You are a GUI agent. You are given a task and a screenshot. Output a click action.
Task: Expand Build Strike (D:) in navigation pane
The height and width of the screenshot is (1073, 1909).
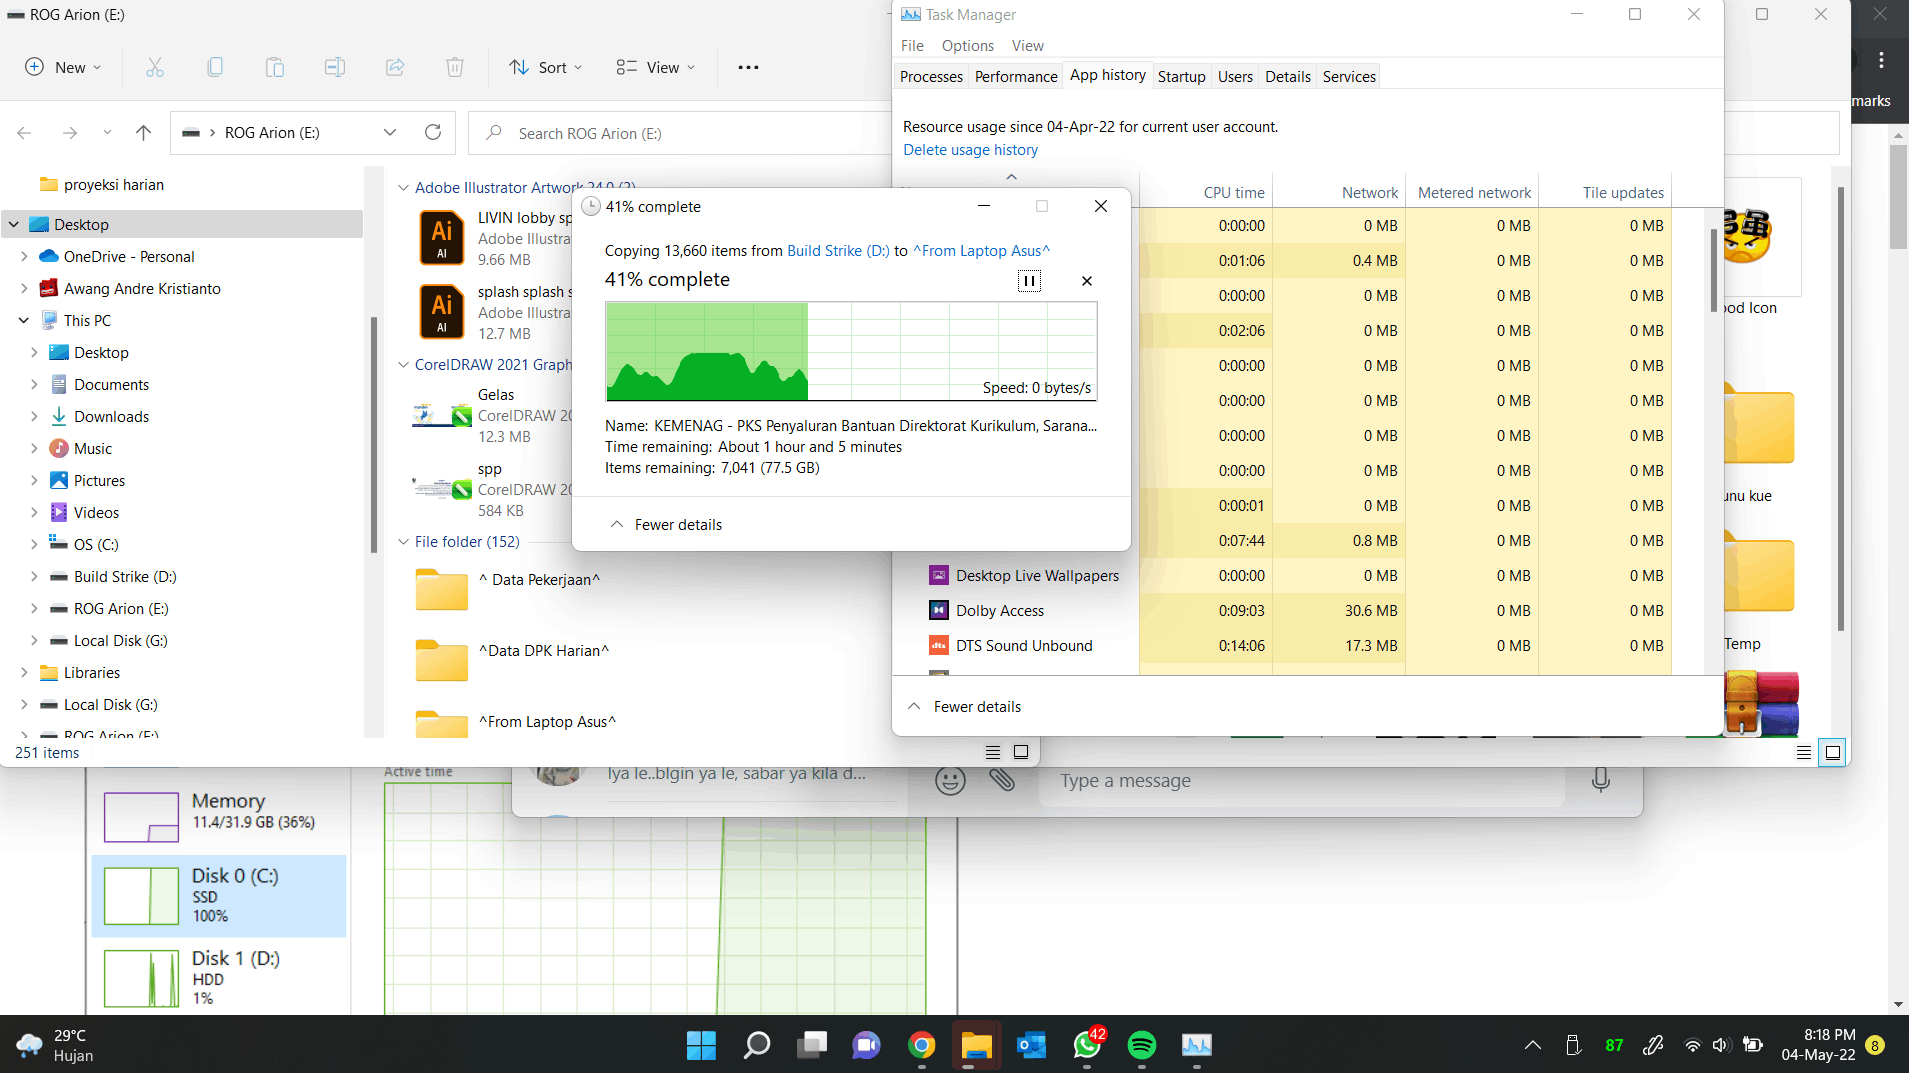34,577
